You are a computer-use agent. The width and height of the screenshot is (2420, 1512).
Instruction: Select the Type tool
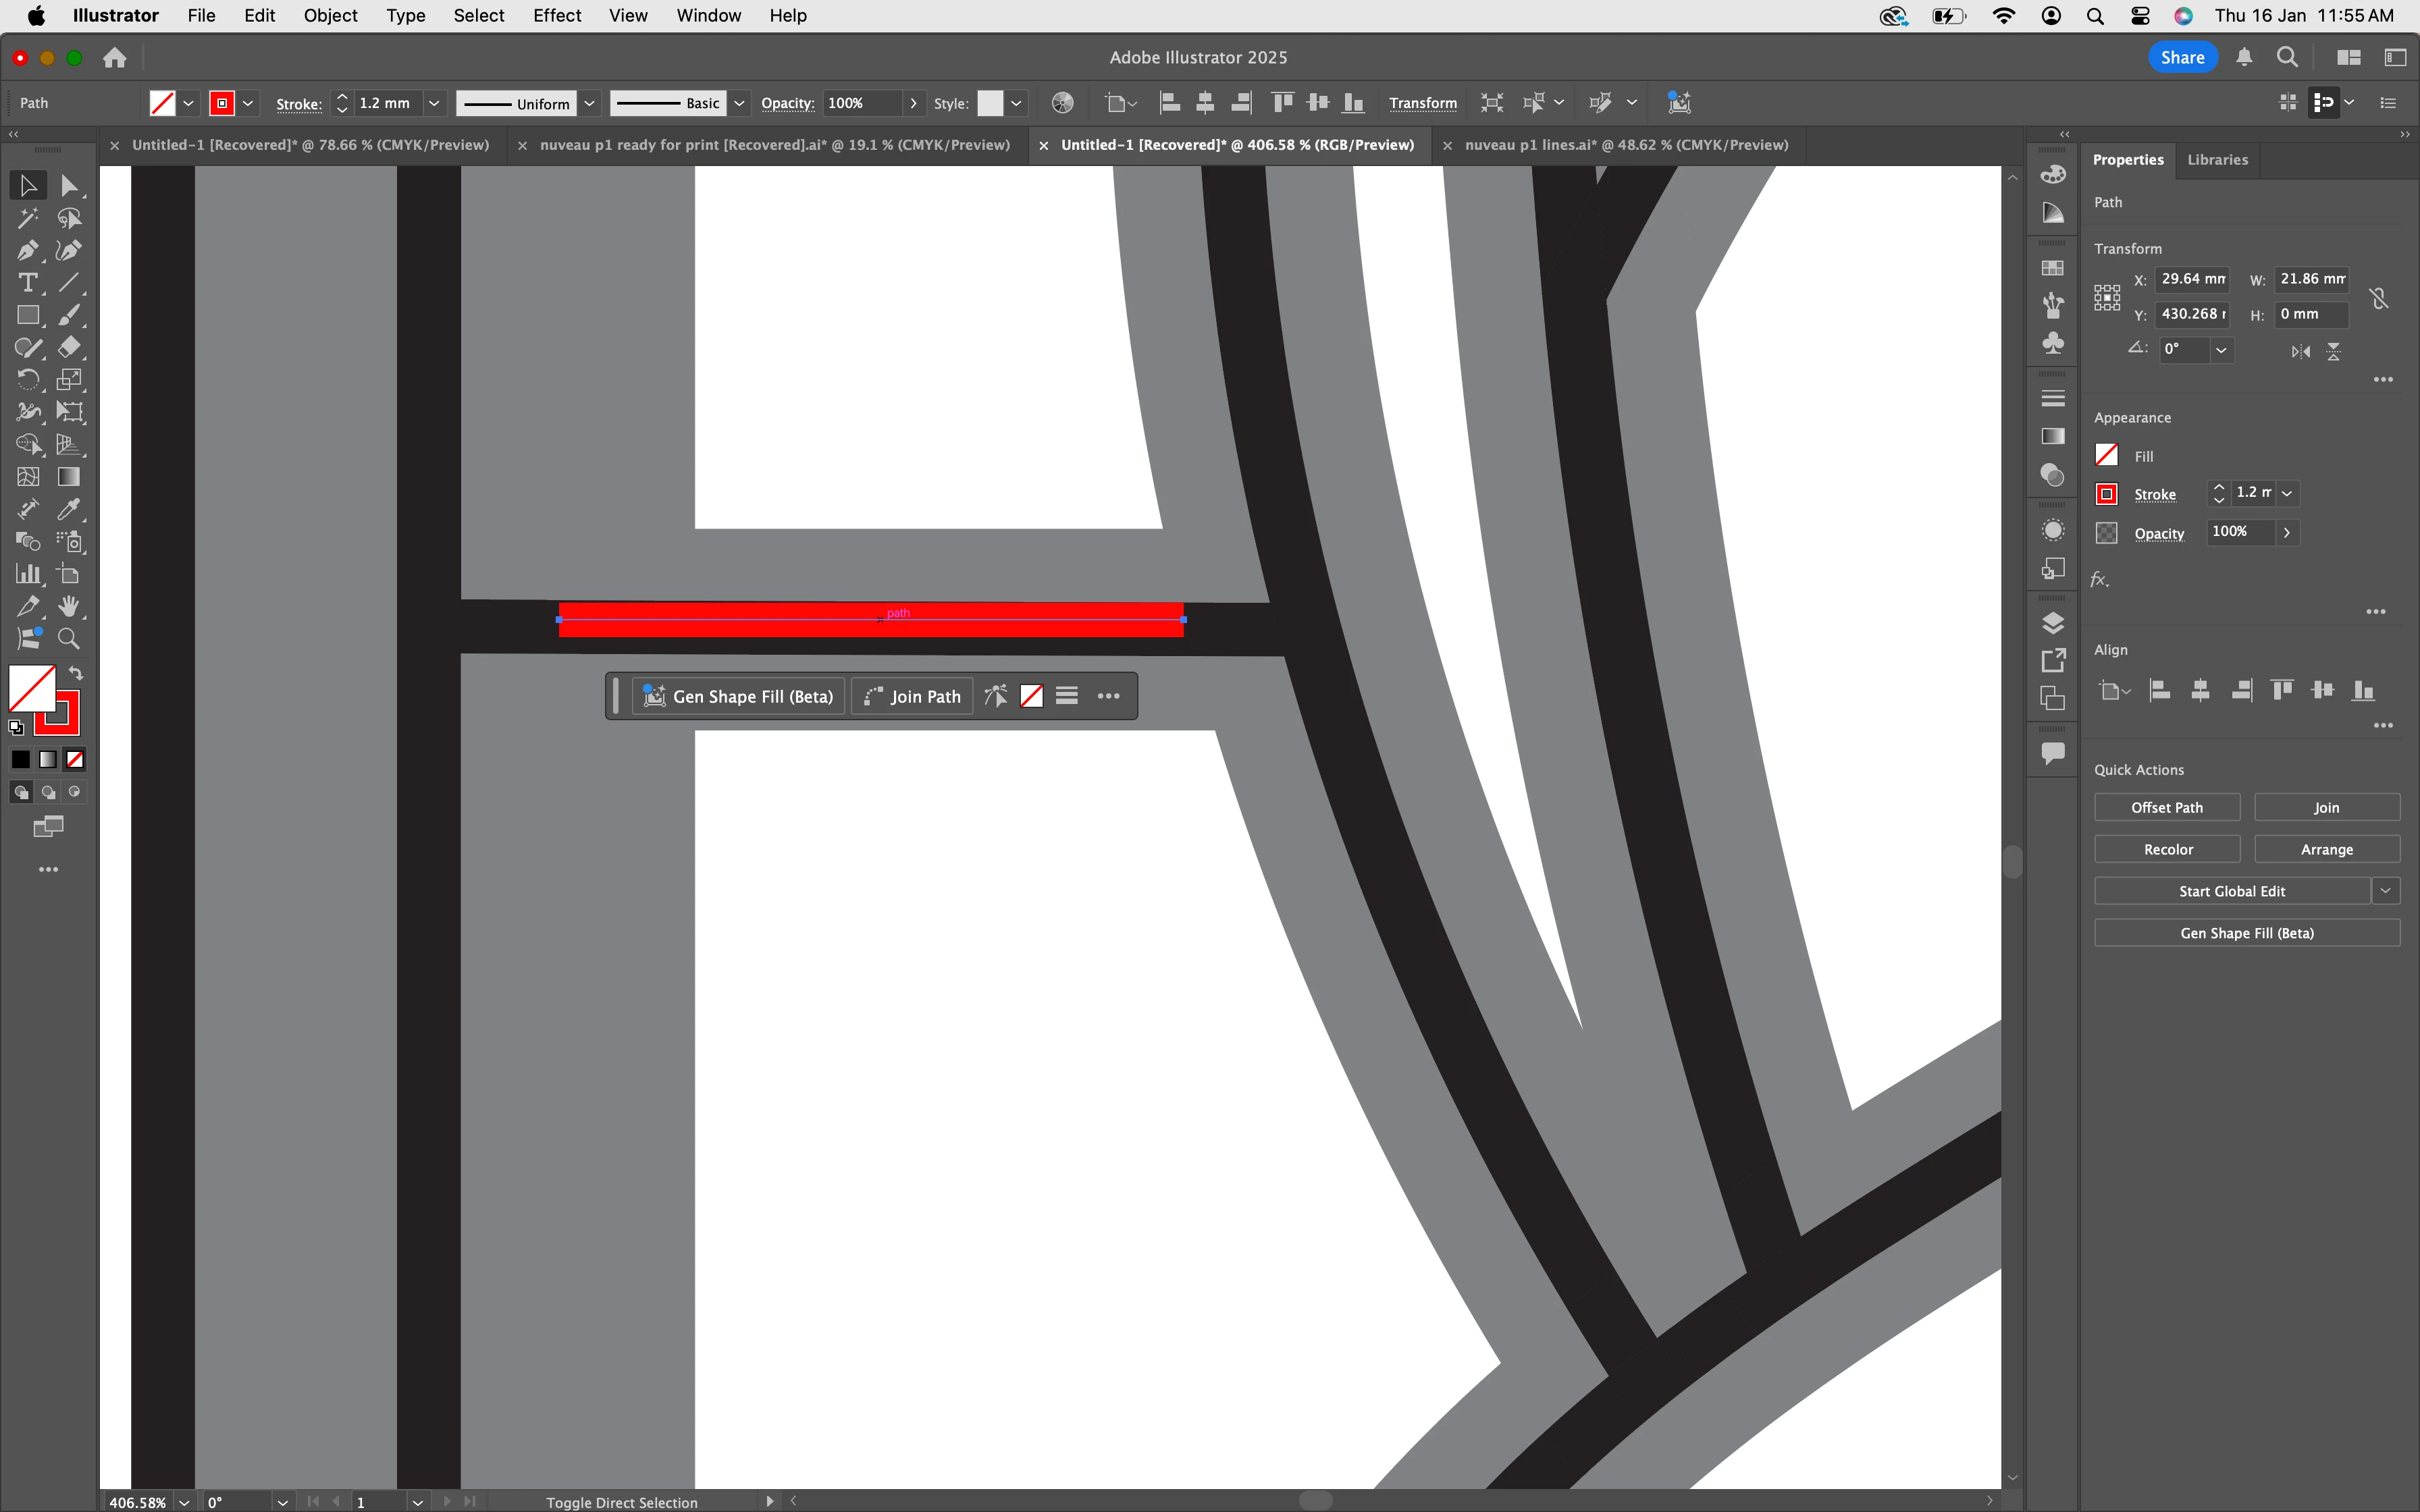(27, 283)
